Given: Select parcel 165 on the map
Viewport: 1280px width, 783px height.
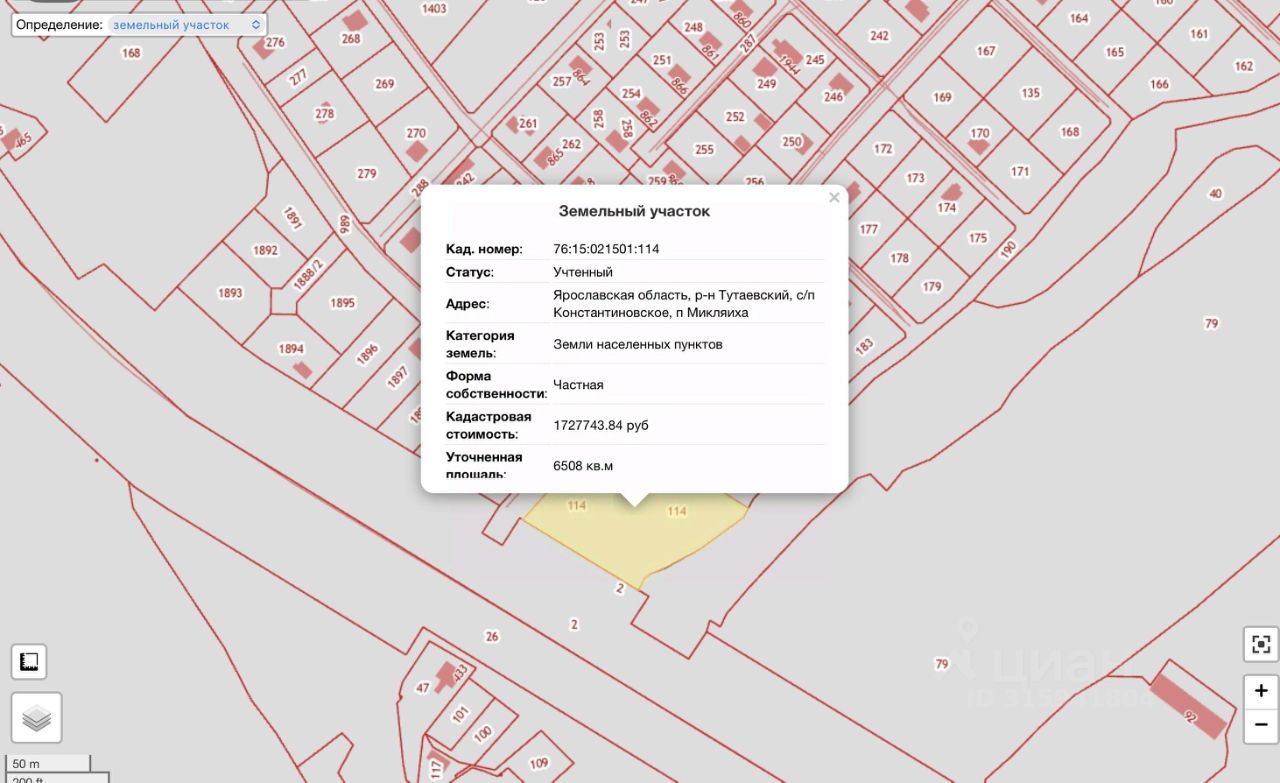Looking at the screenshot, I should [x=1114, y=52].
